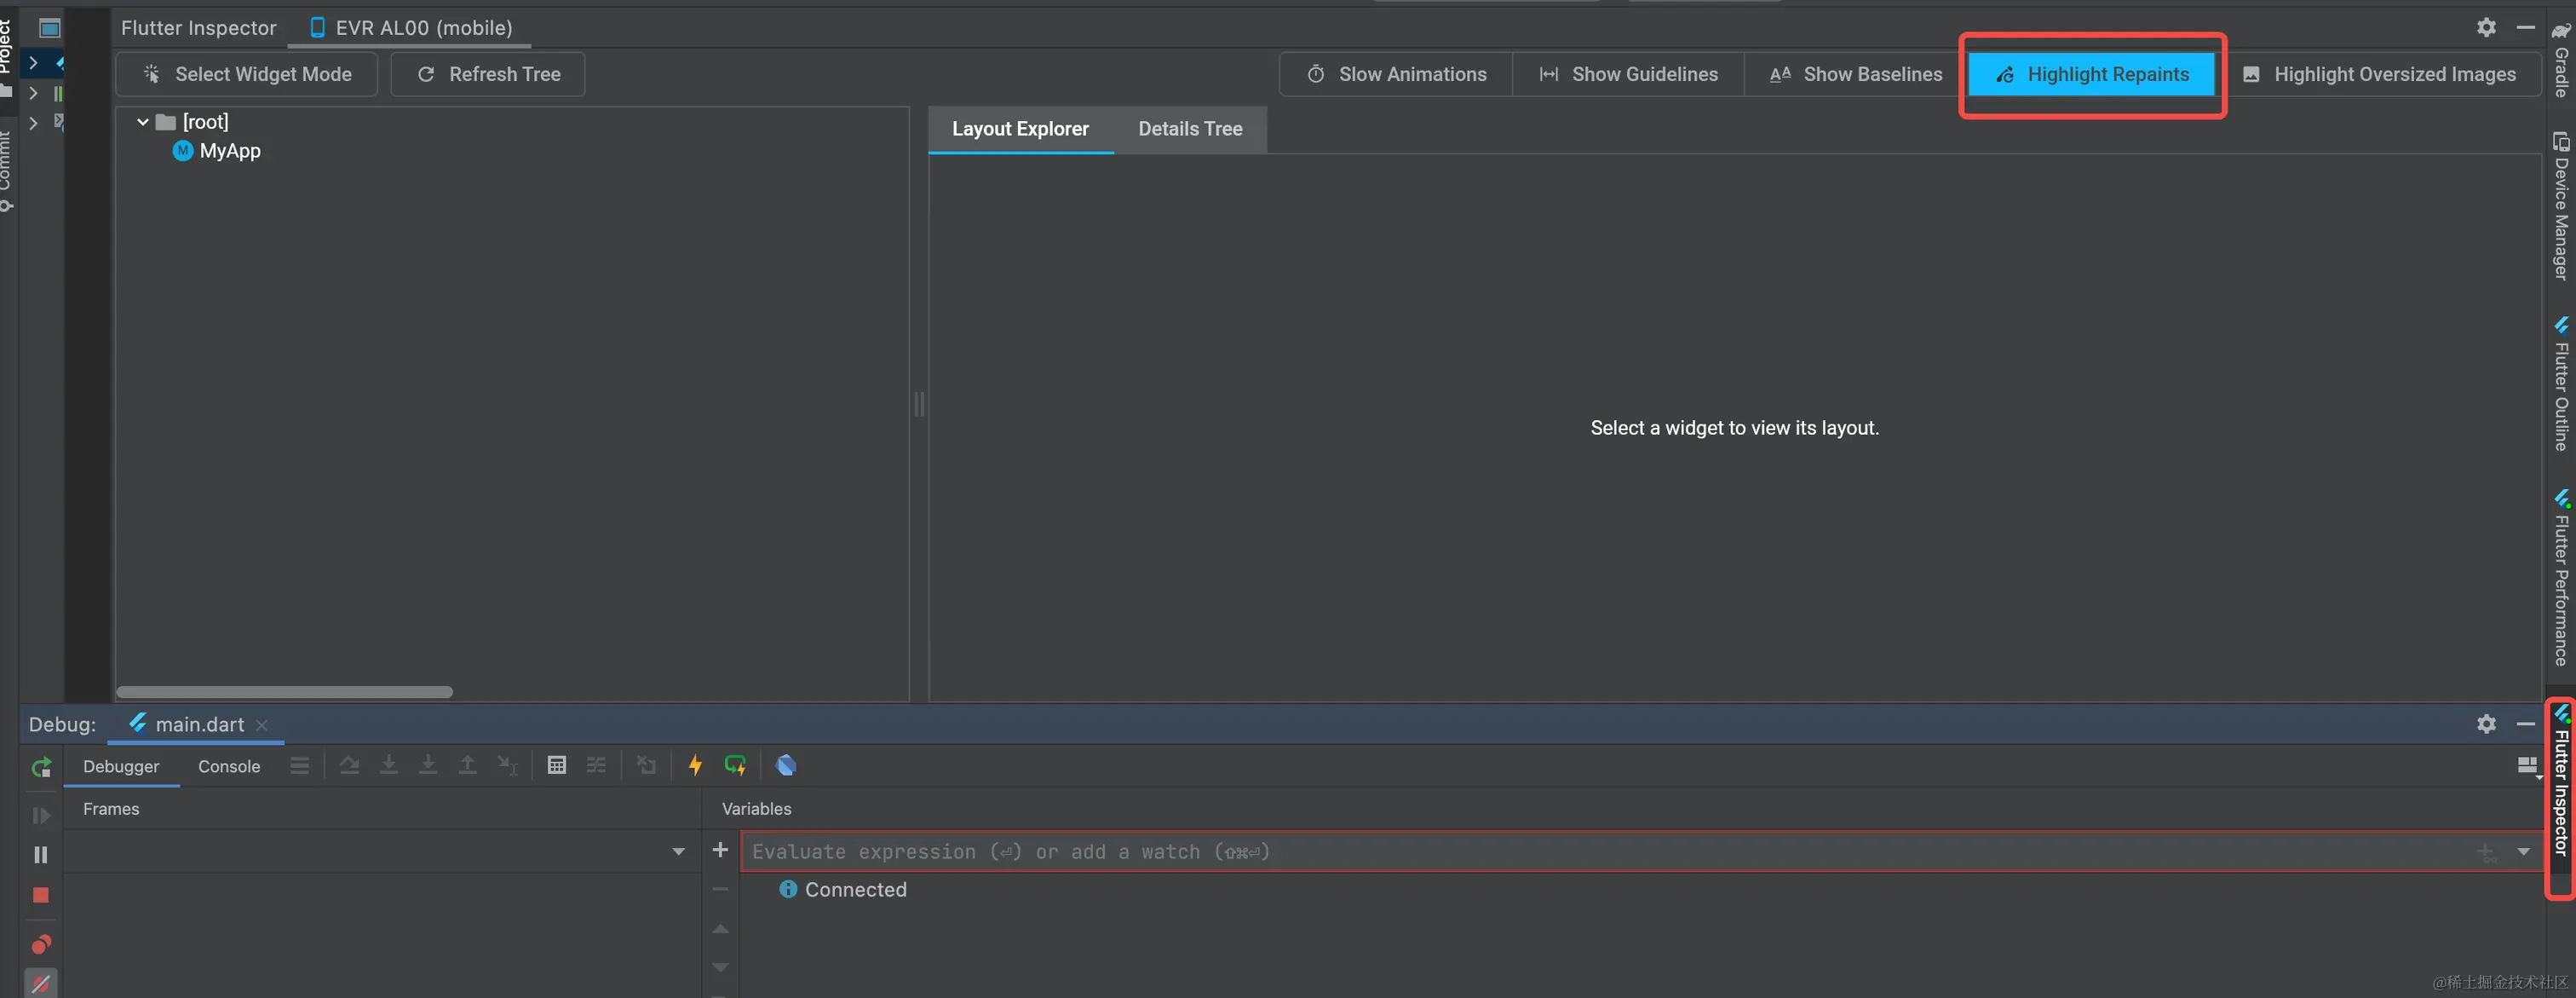Open View Breakpoints double red dots icon
2576x998 pixels.
click(41, 945)
